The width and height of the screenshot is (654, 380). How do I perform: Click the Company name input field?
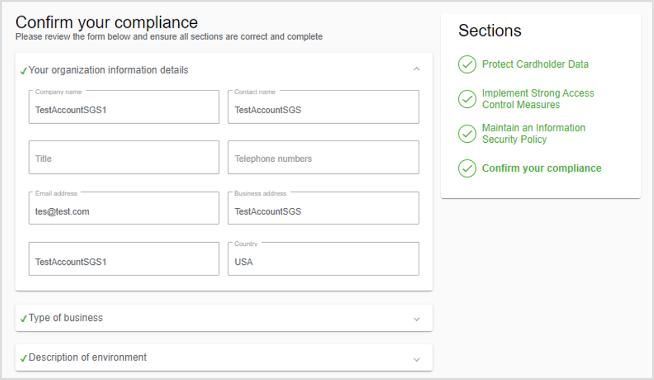coord(124,107)
